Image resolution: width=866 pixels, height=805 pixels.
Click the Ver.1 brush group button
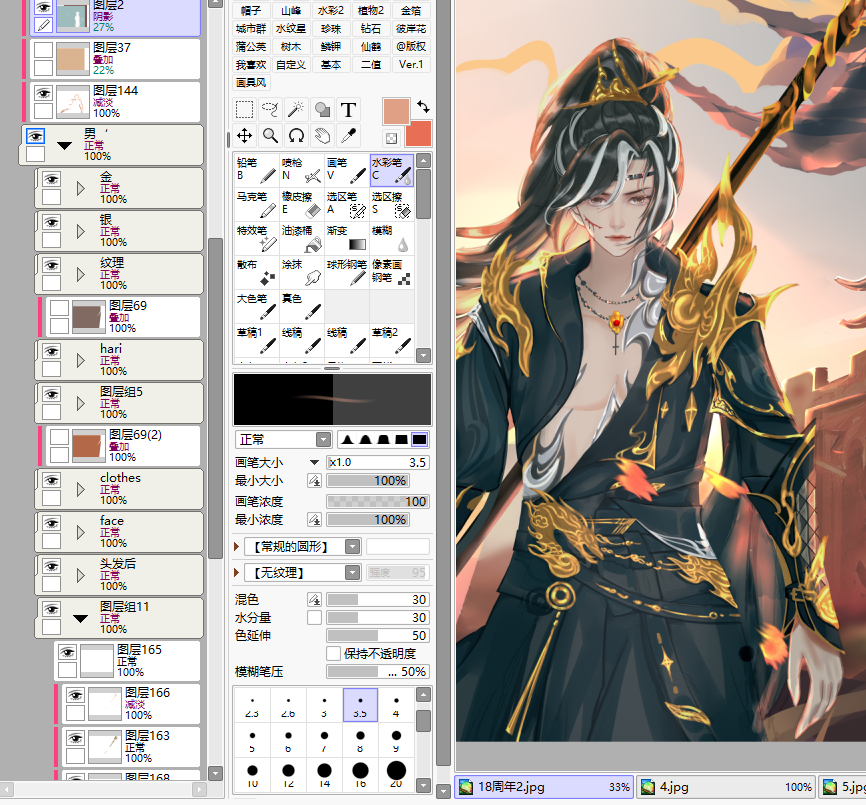[411, 65]
